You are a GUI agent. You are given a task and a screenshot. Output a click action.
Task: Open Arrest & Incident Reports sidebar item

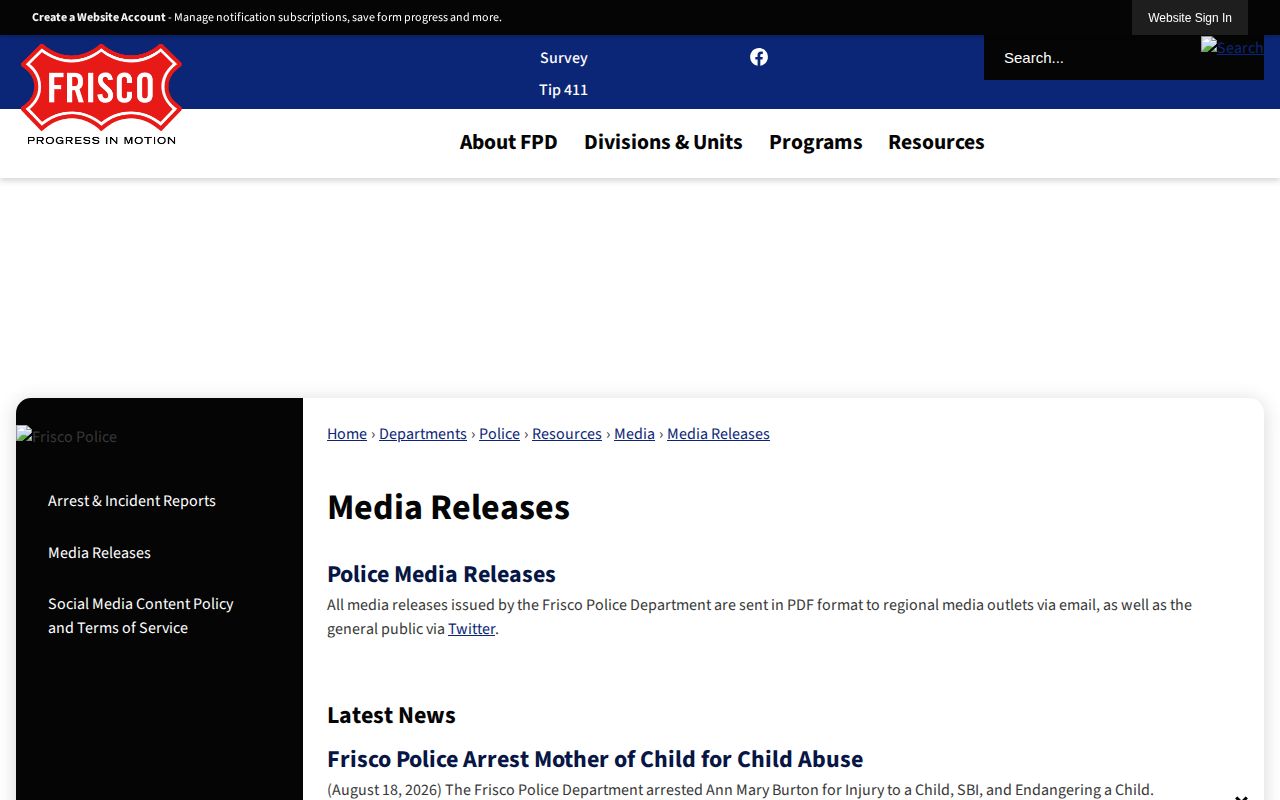132,501
